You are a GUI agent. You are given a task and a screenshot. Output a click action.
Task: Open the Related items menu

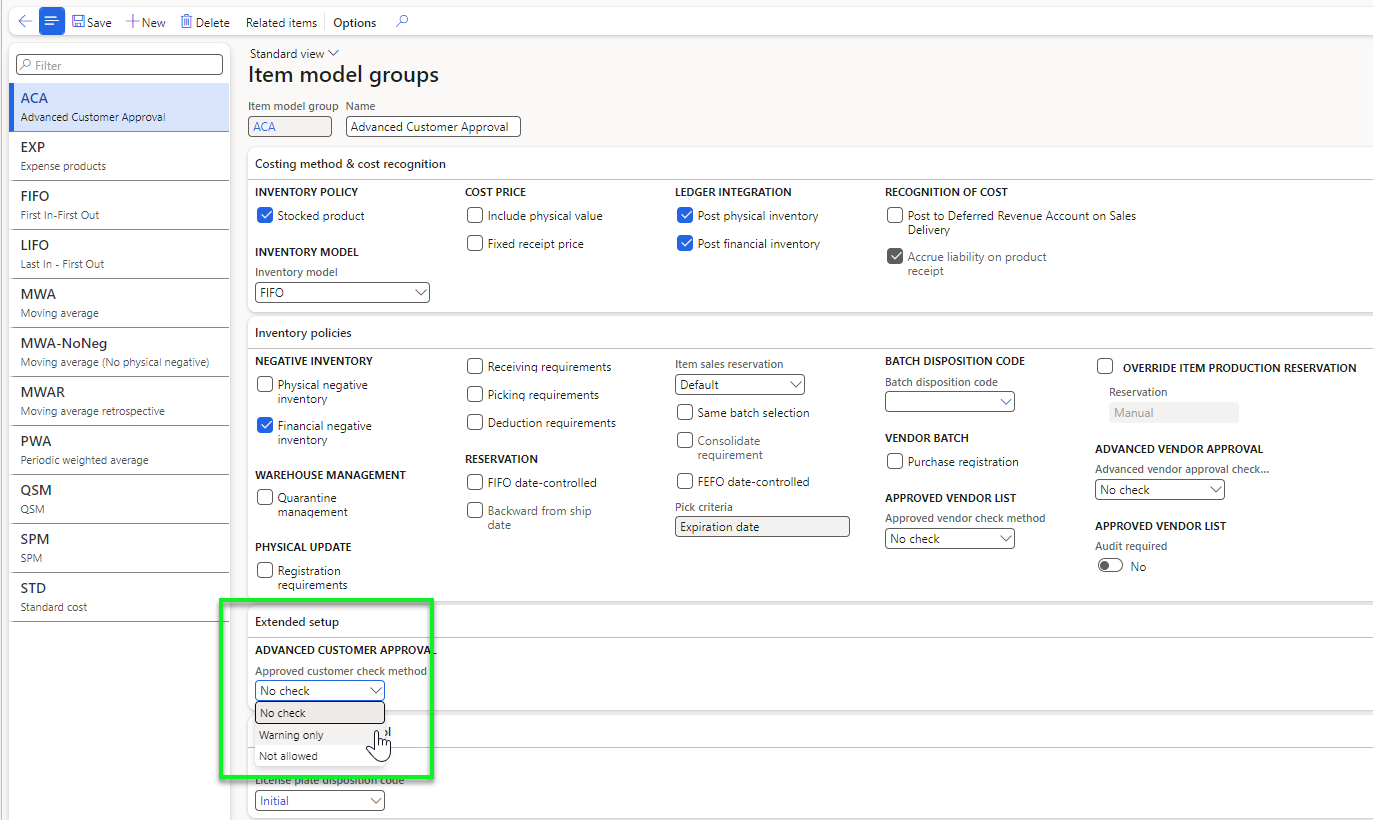coord(281,21)
